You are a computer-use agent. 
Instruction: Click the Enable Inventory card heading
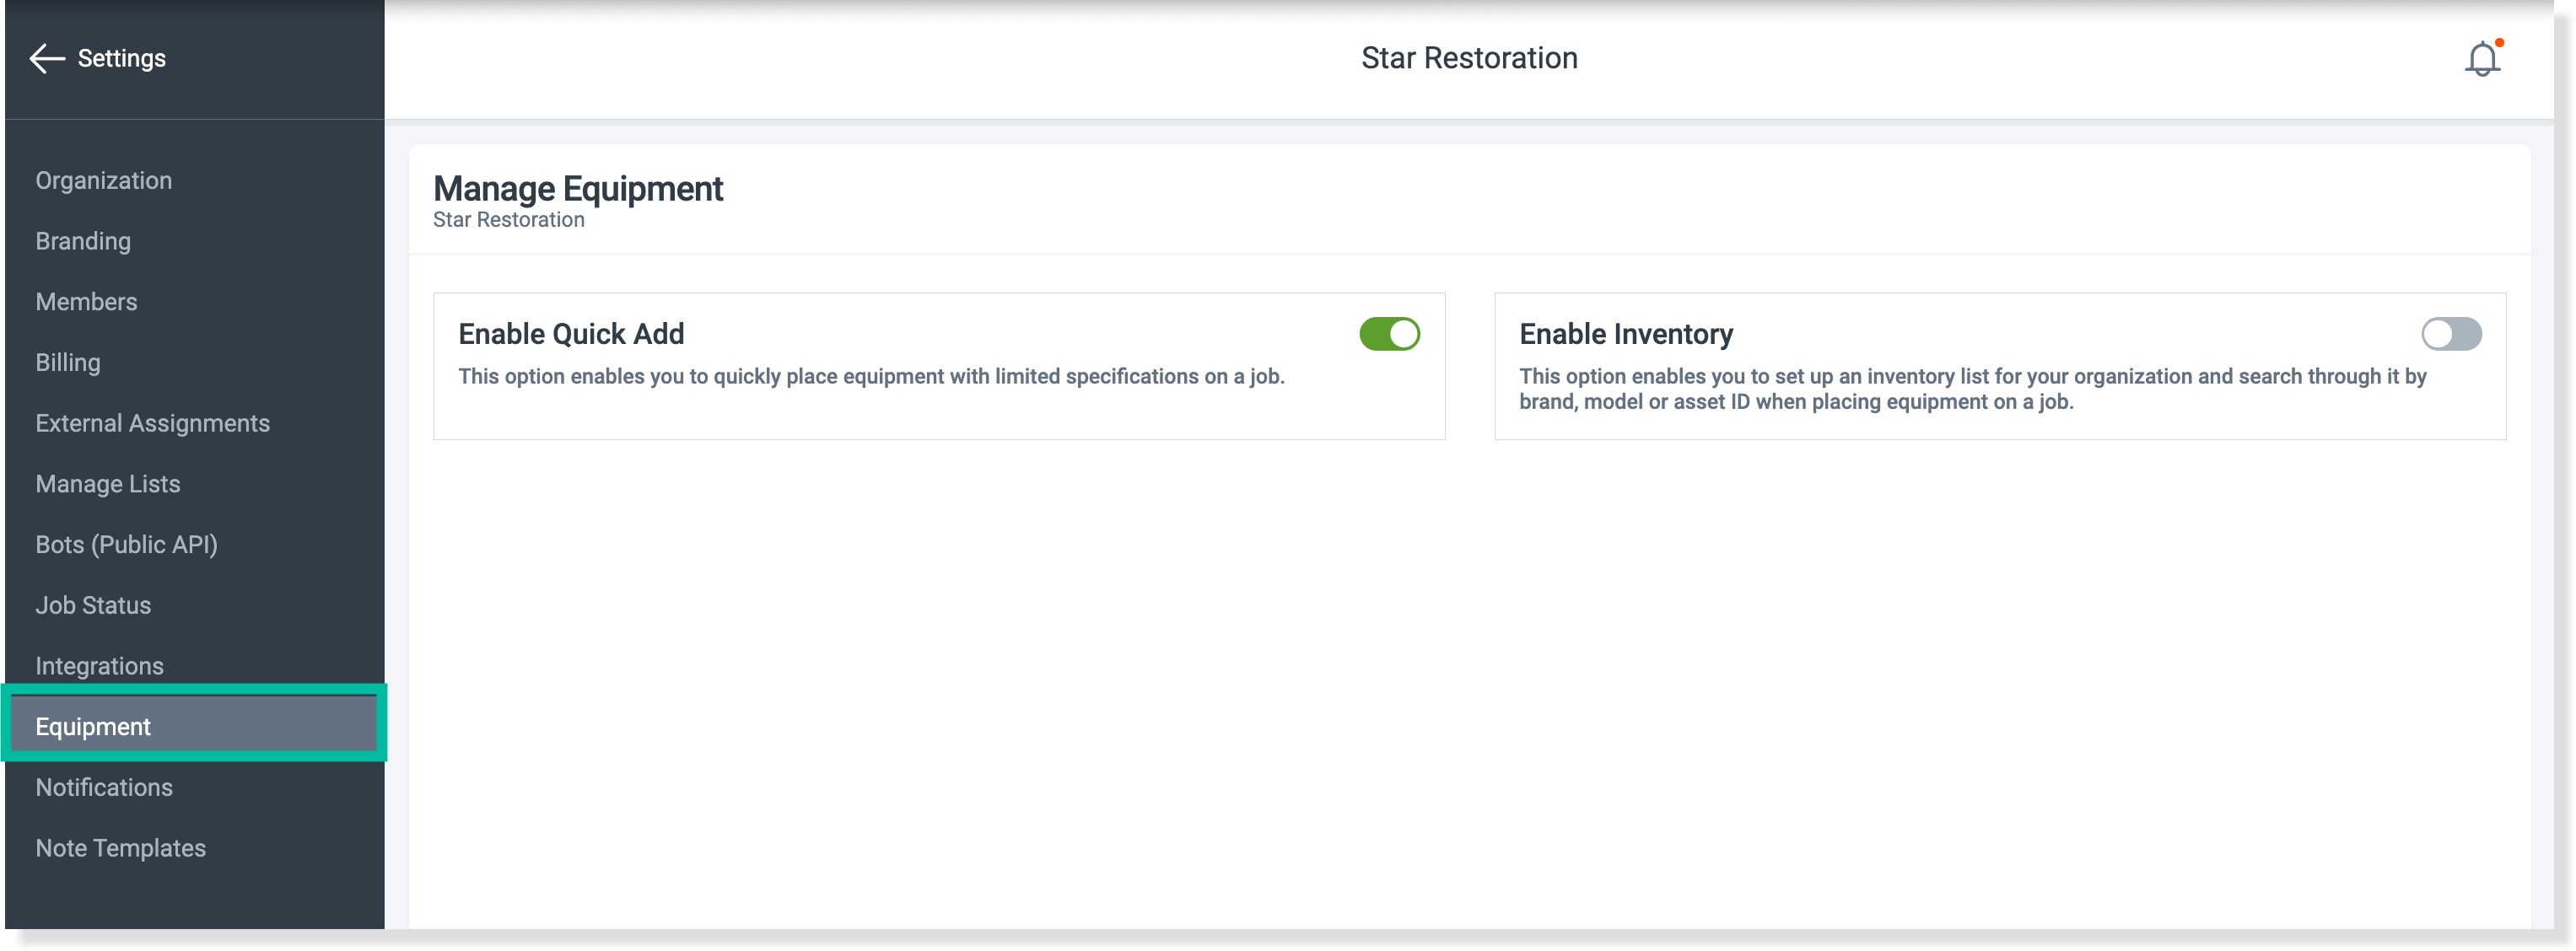point(1626,334)
